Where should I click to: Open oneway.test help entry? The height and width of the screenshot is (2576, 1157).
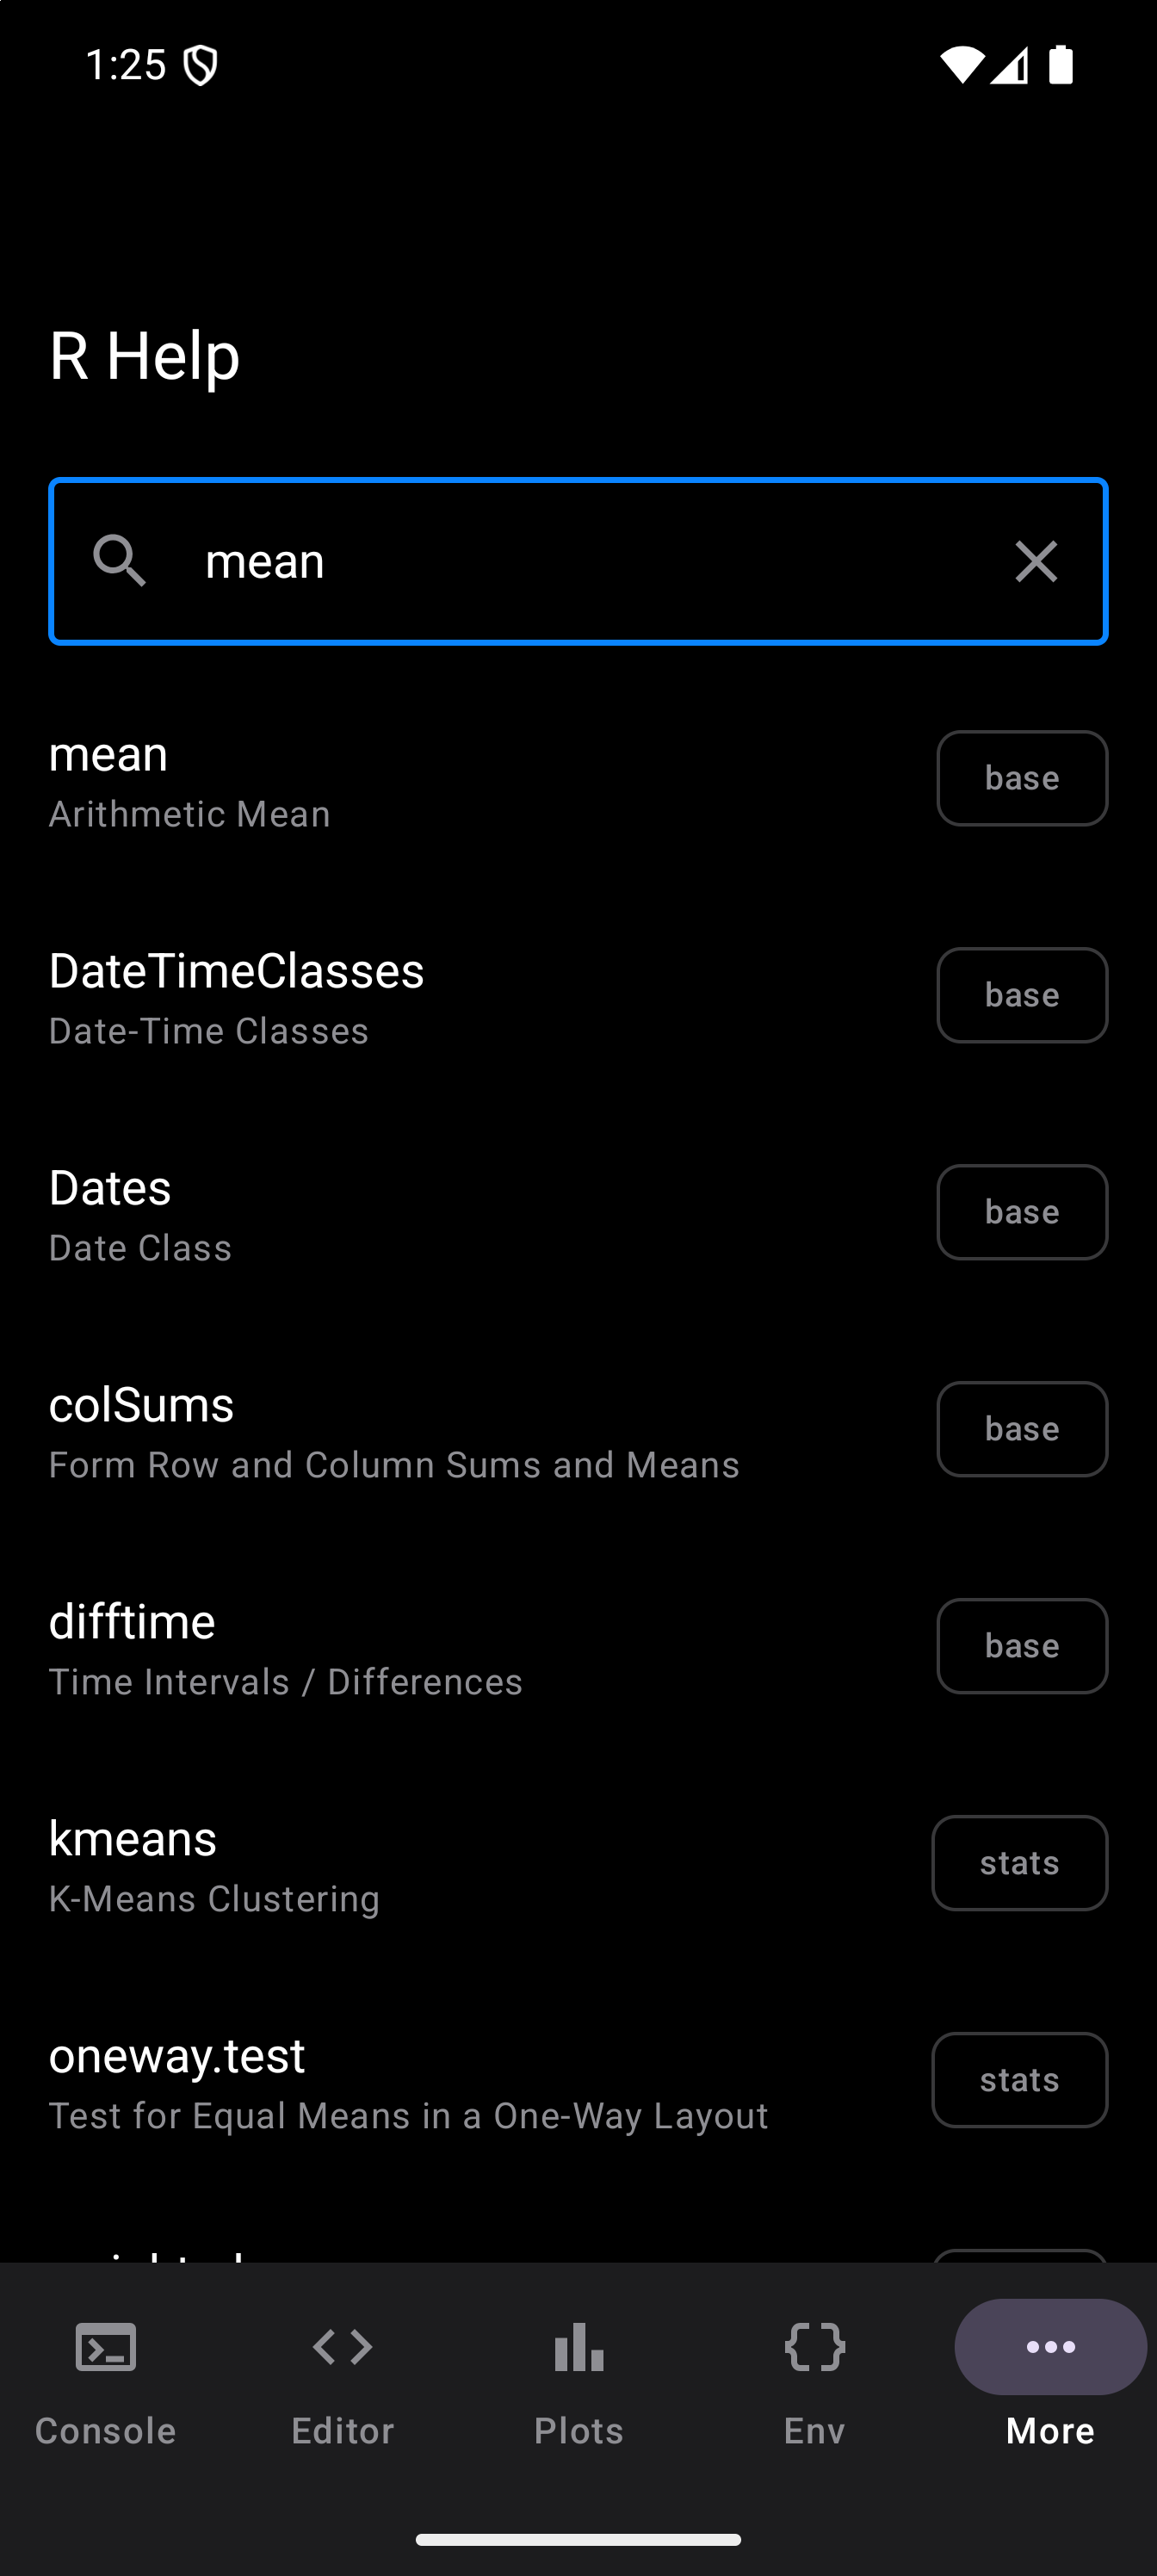pos(400,2082)
